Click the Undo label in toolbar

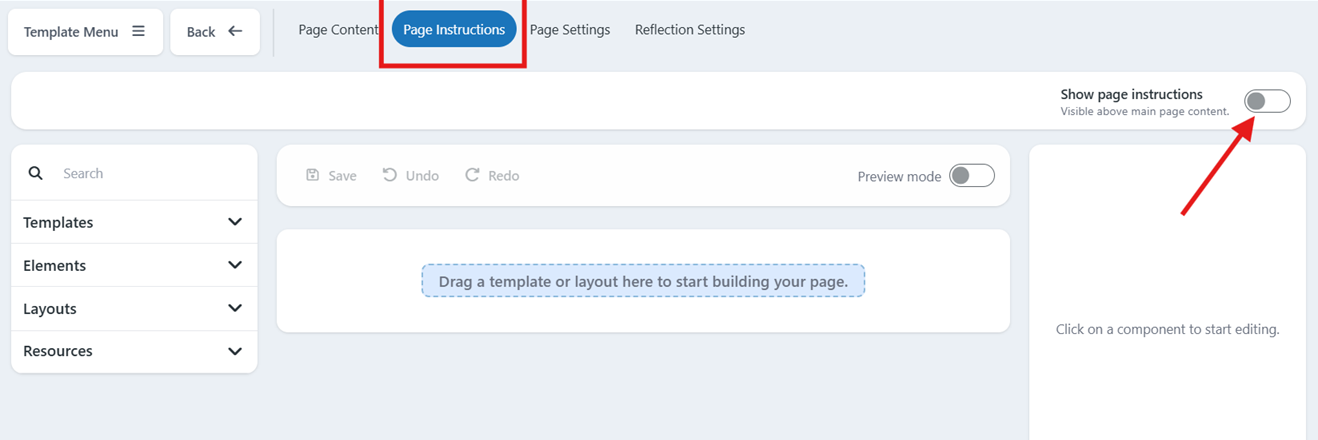click(422, 176)
